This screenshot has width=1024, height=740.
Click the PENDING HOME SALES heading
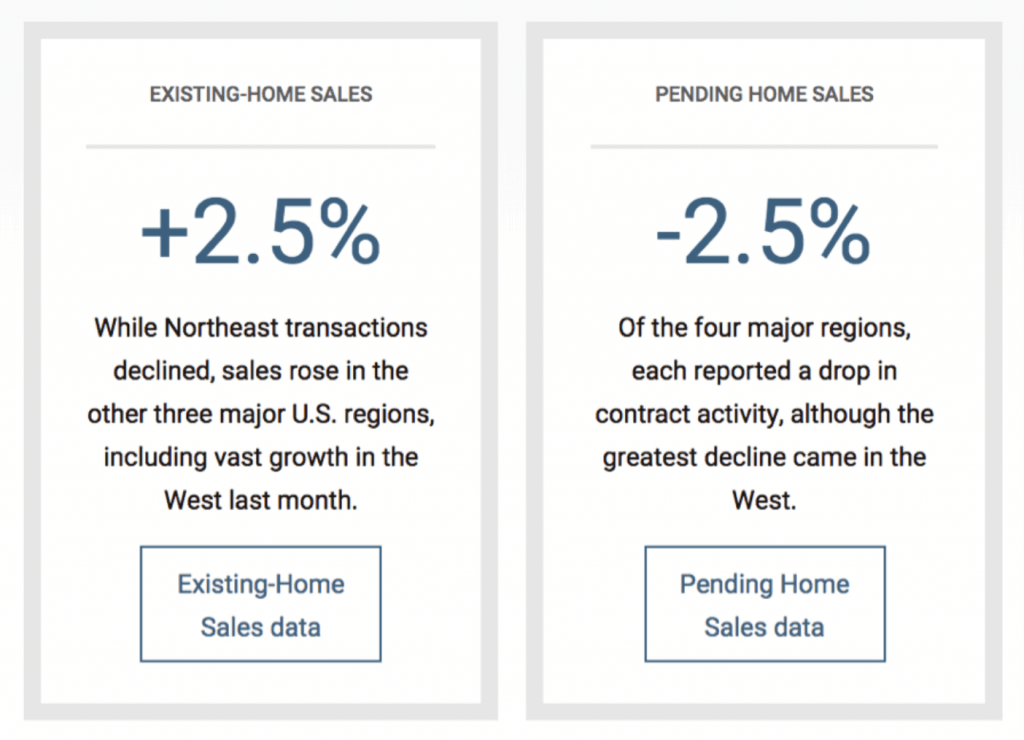(x=764, y=95)
